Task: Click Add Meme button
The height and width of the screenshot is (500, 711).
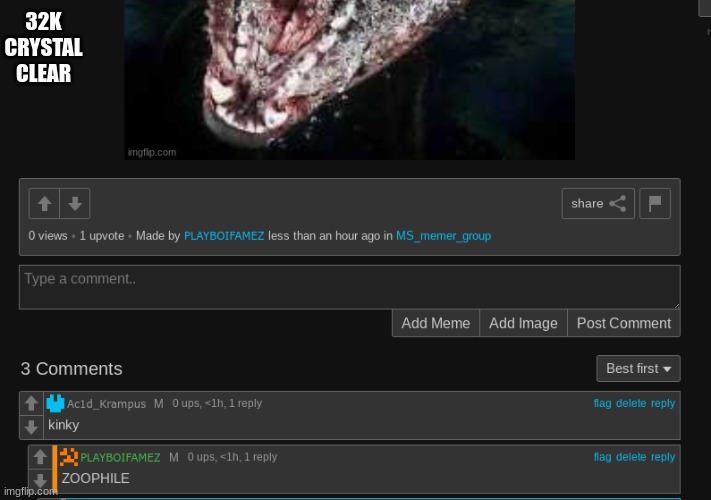Action: [435, 323]
